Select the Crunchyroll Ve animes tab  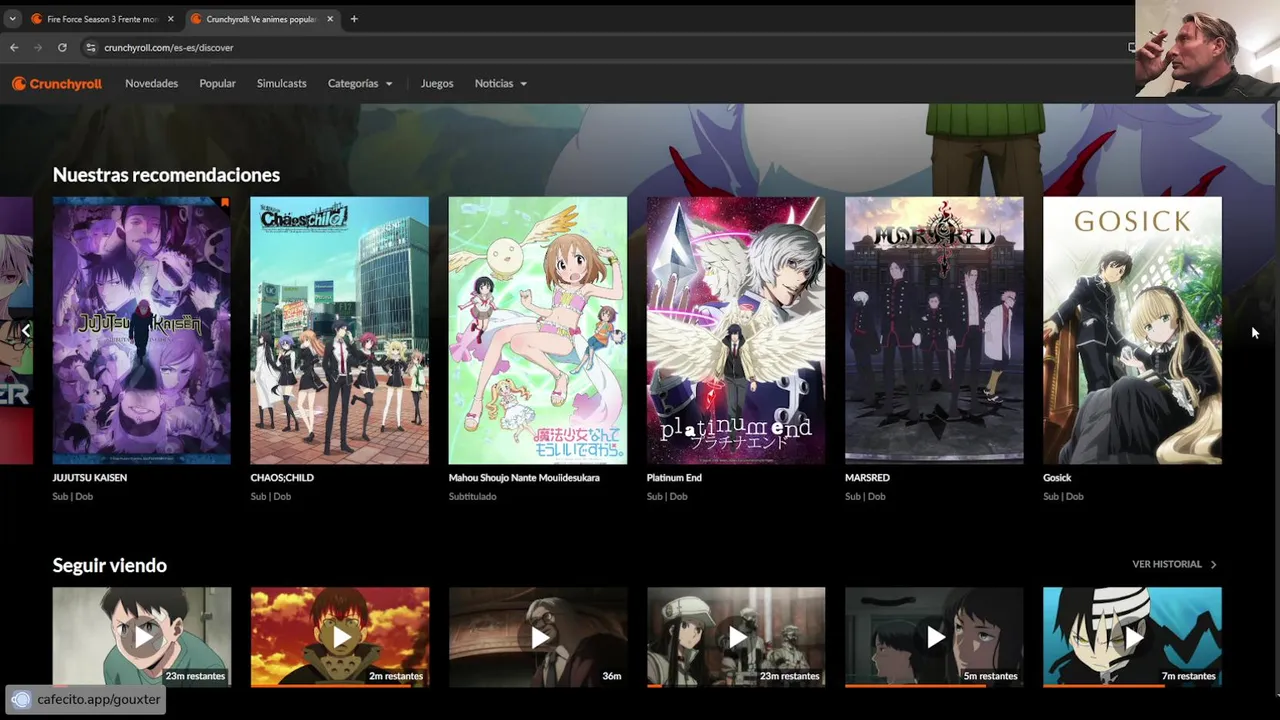click(x=262, y=19)
